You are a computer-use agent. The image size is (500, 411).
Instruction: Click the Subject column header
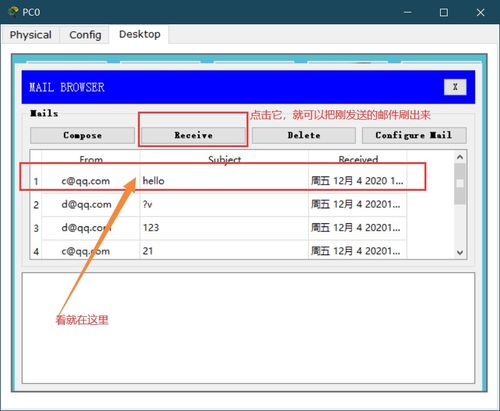coord(224,159)
